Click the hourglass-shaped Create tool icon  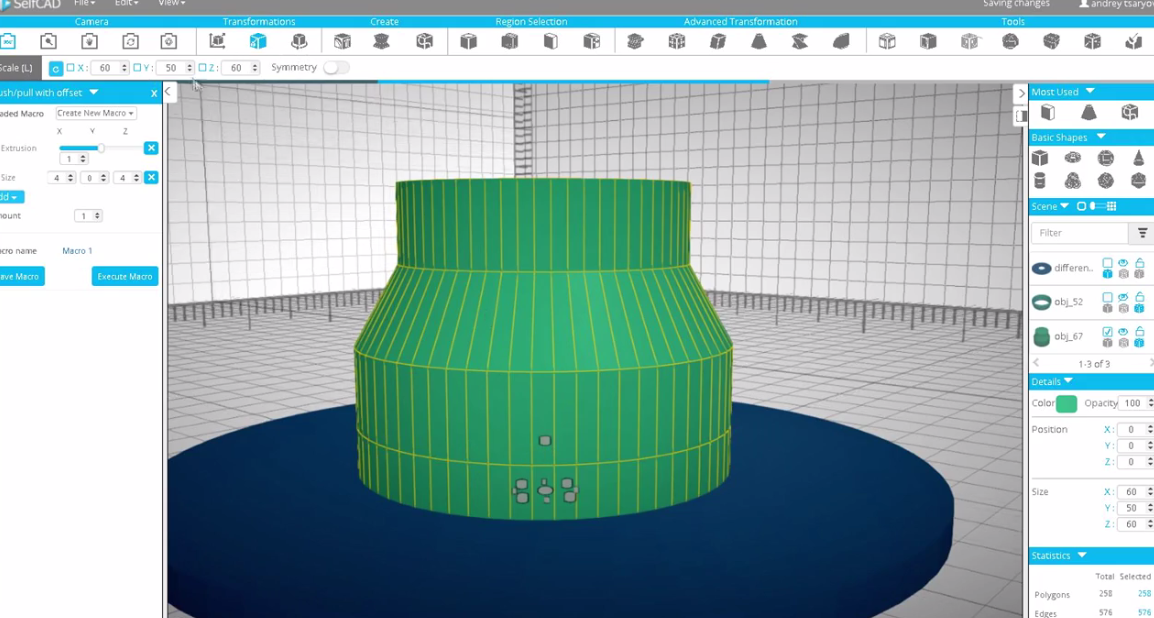(x=381, y=41)
